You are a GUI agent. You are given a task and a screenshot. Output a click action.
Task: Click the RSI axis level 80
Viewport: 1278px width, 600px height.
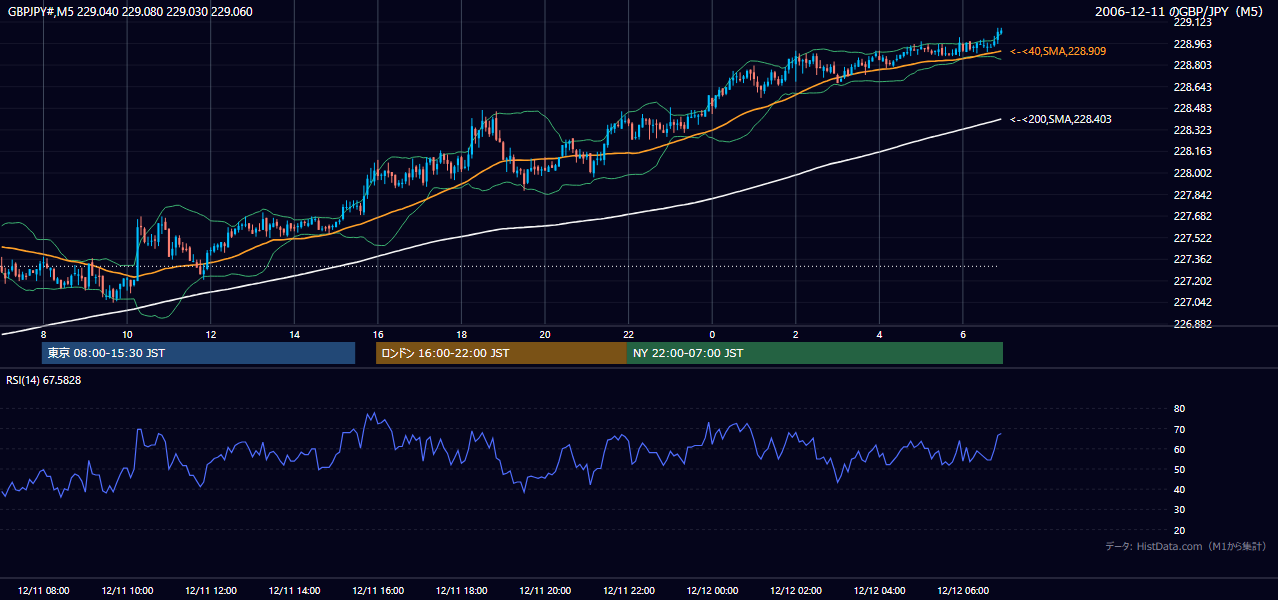point(1179,409)
